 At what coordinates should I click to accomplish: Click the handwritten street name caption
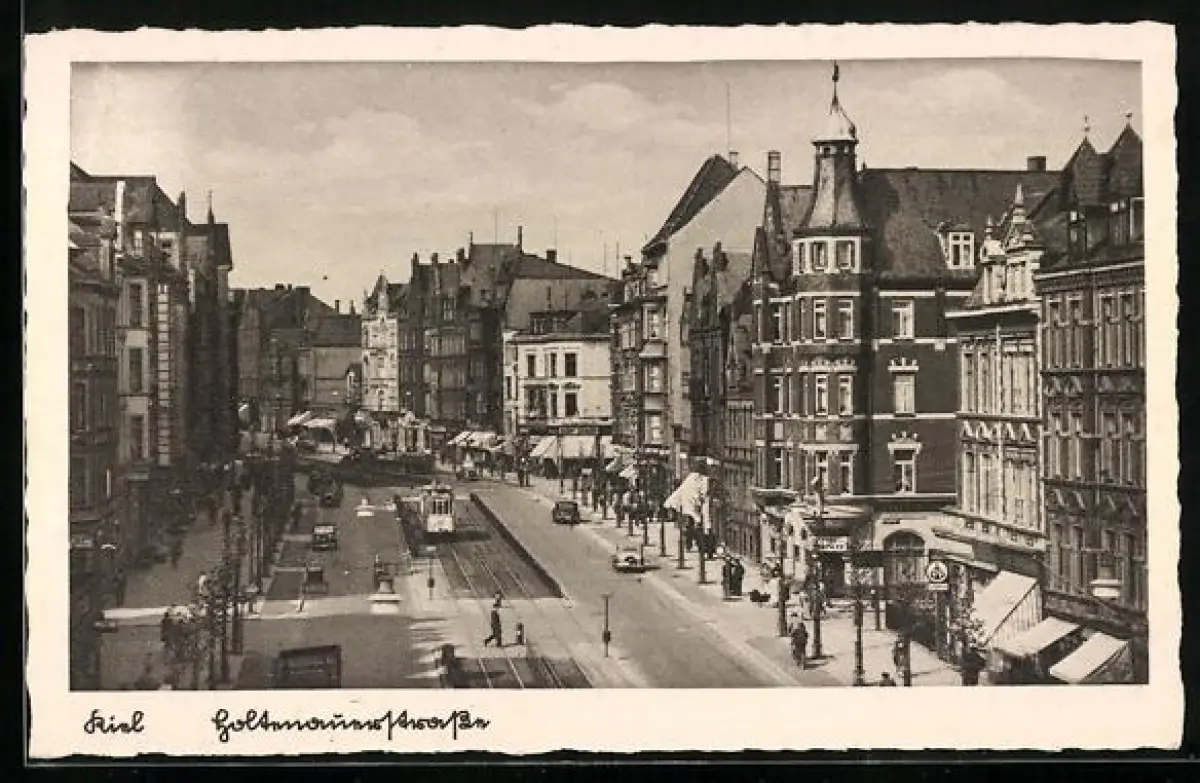point(350,724)
